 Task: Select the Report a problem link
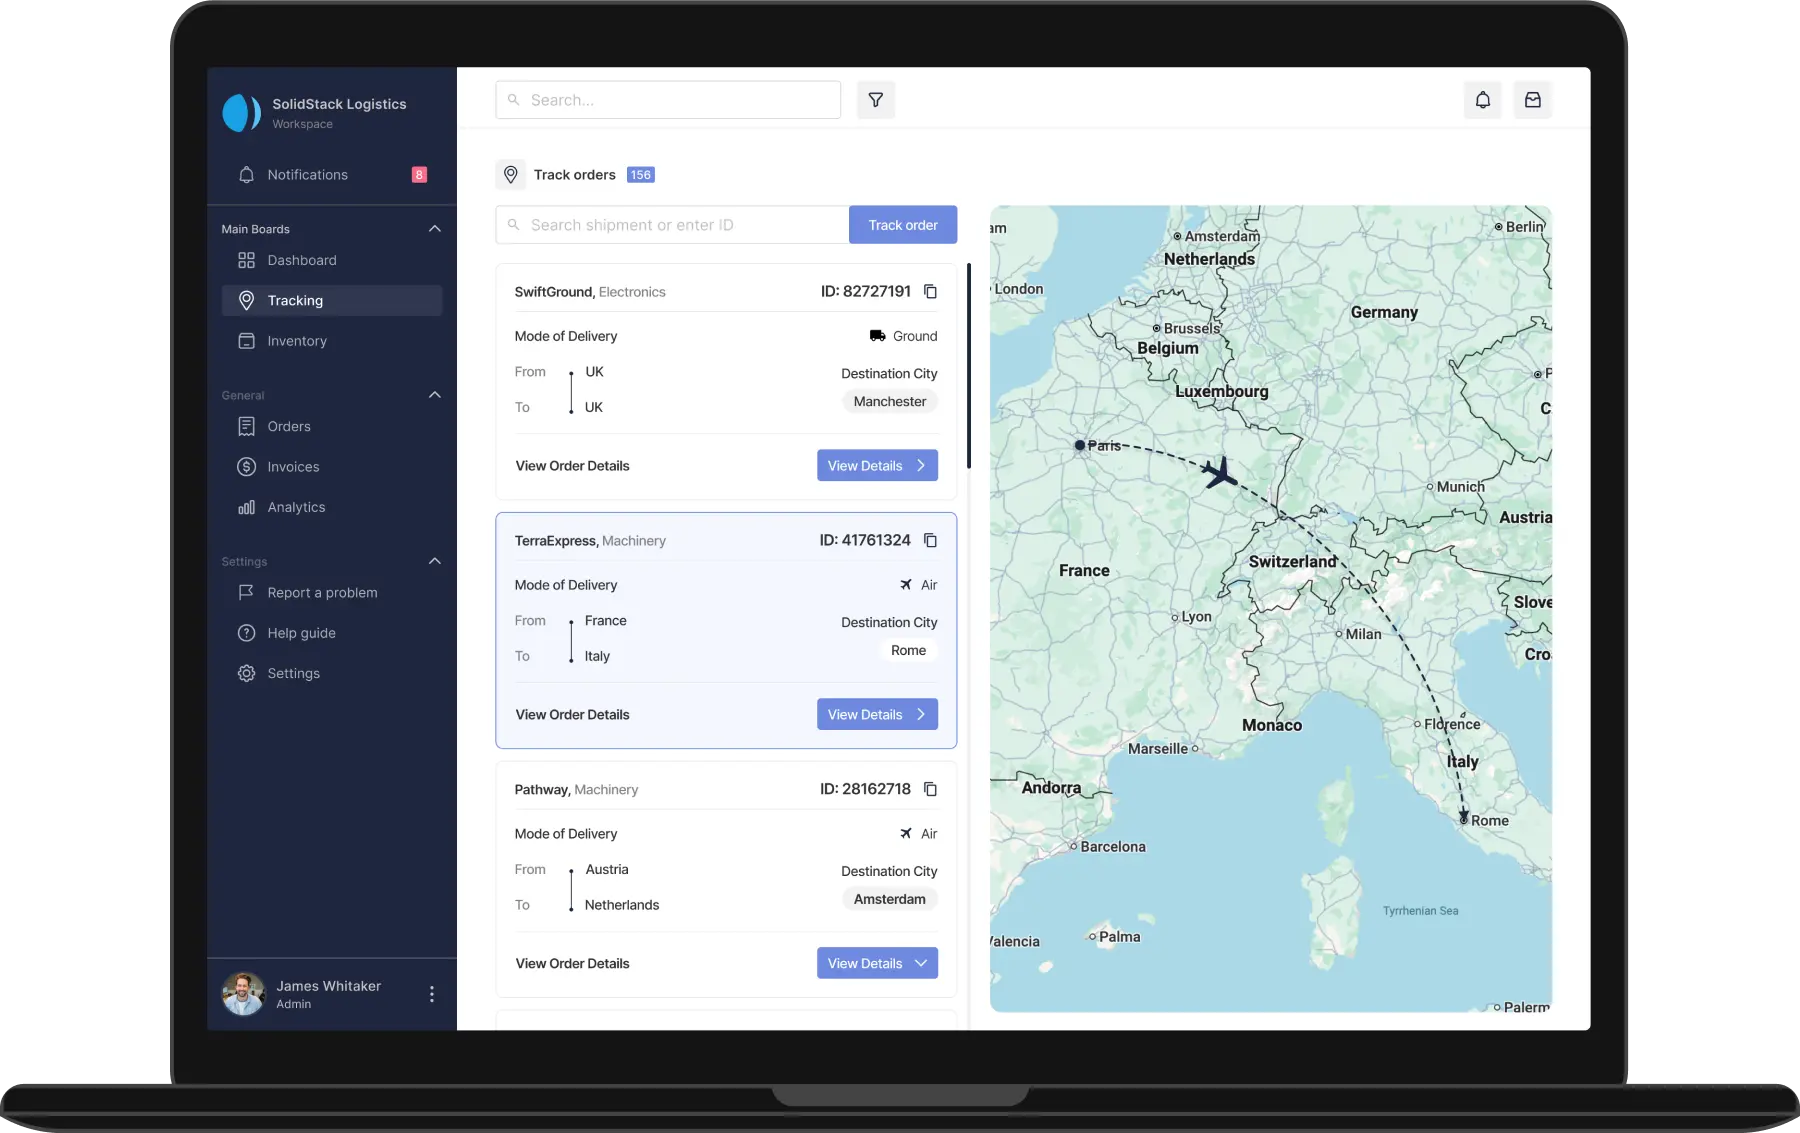pos(322,593)
